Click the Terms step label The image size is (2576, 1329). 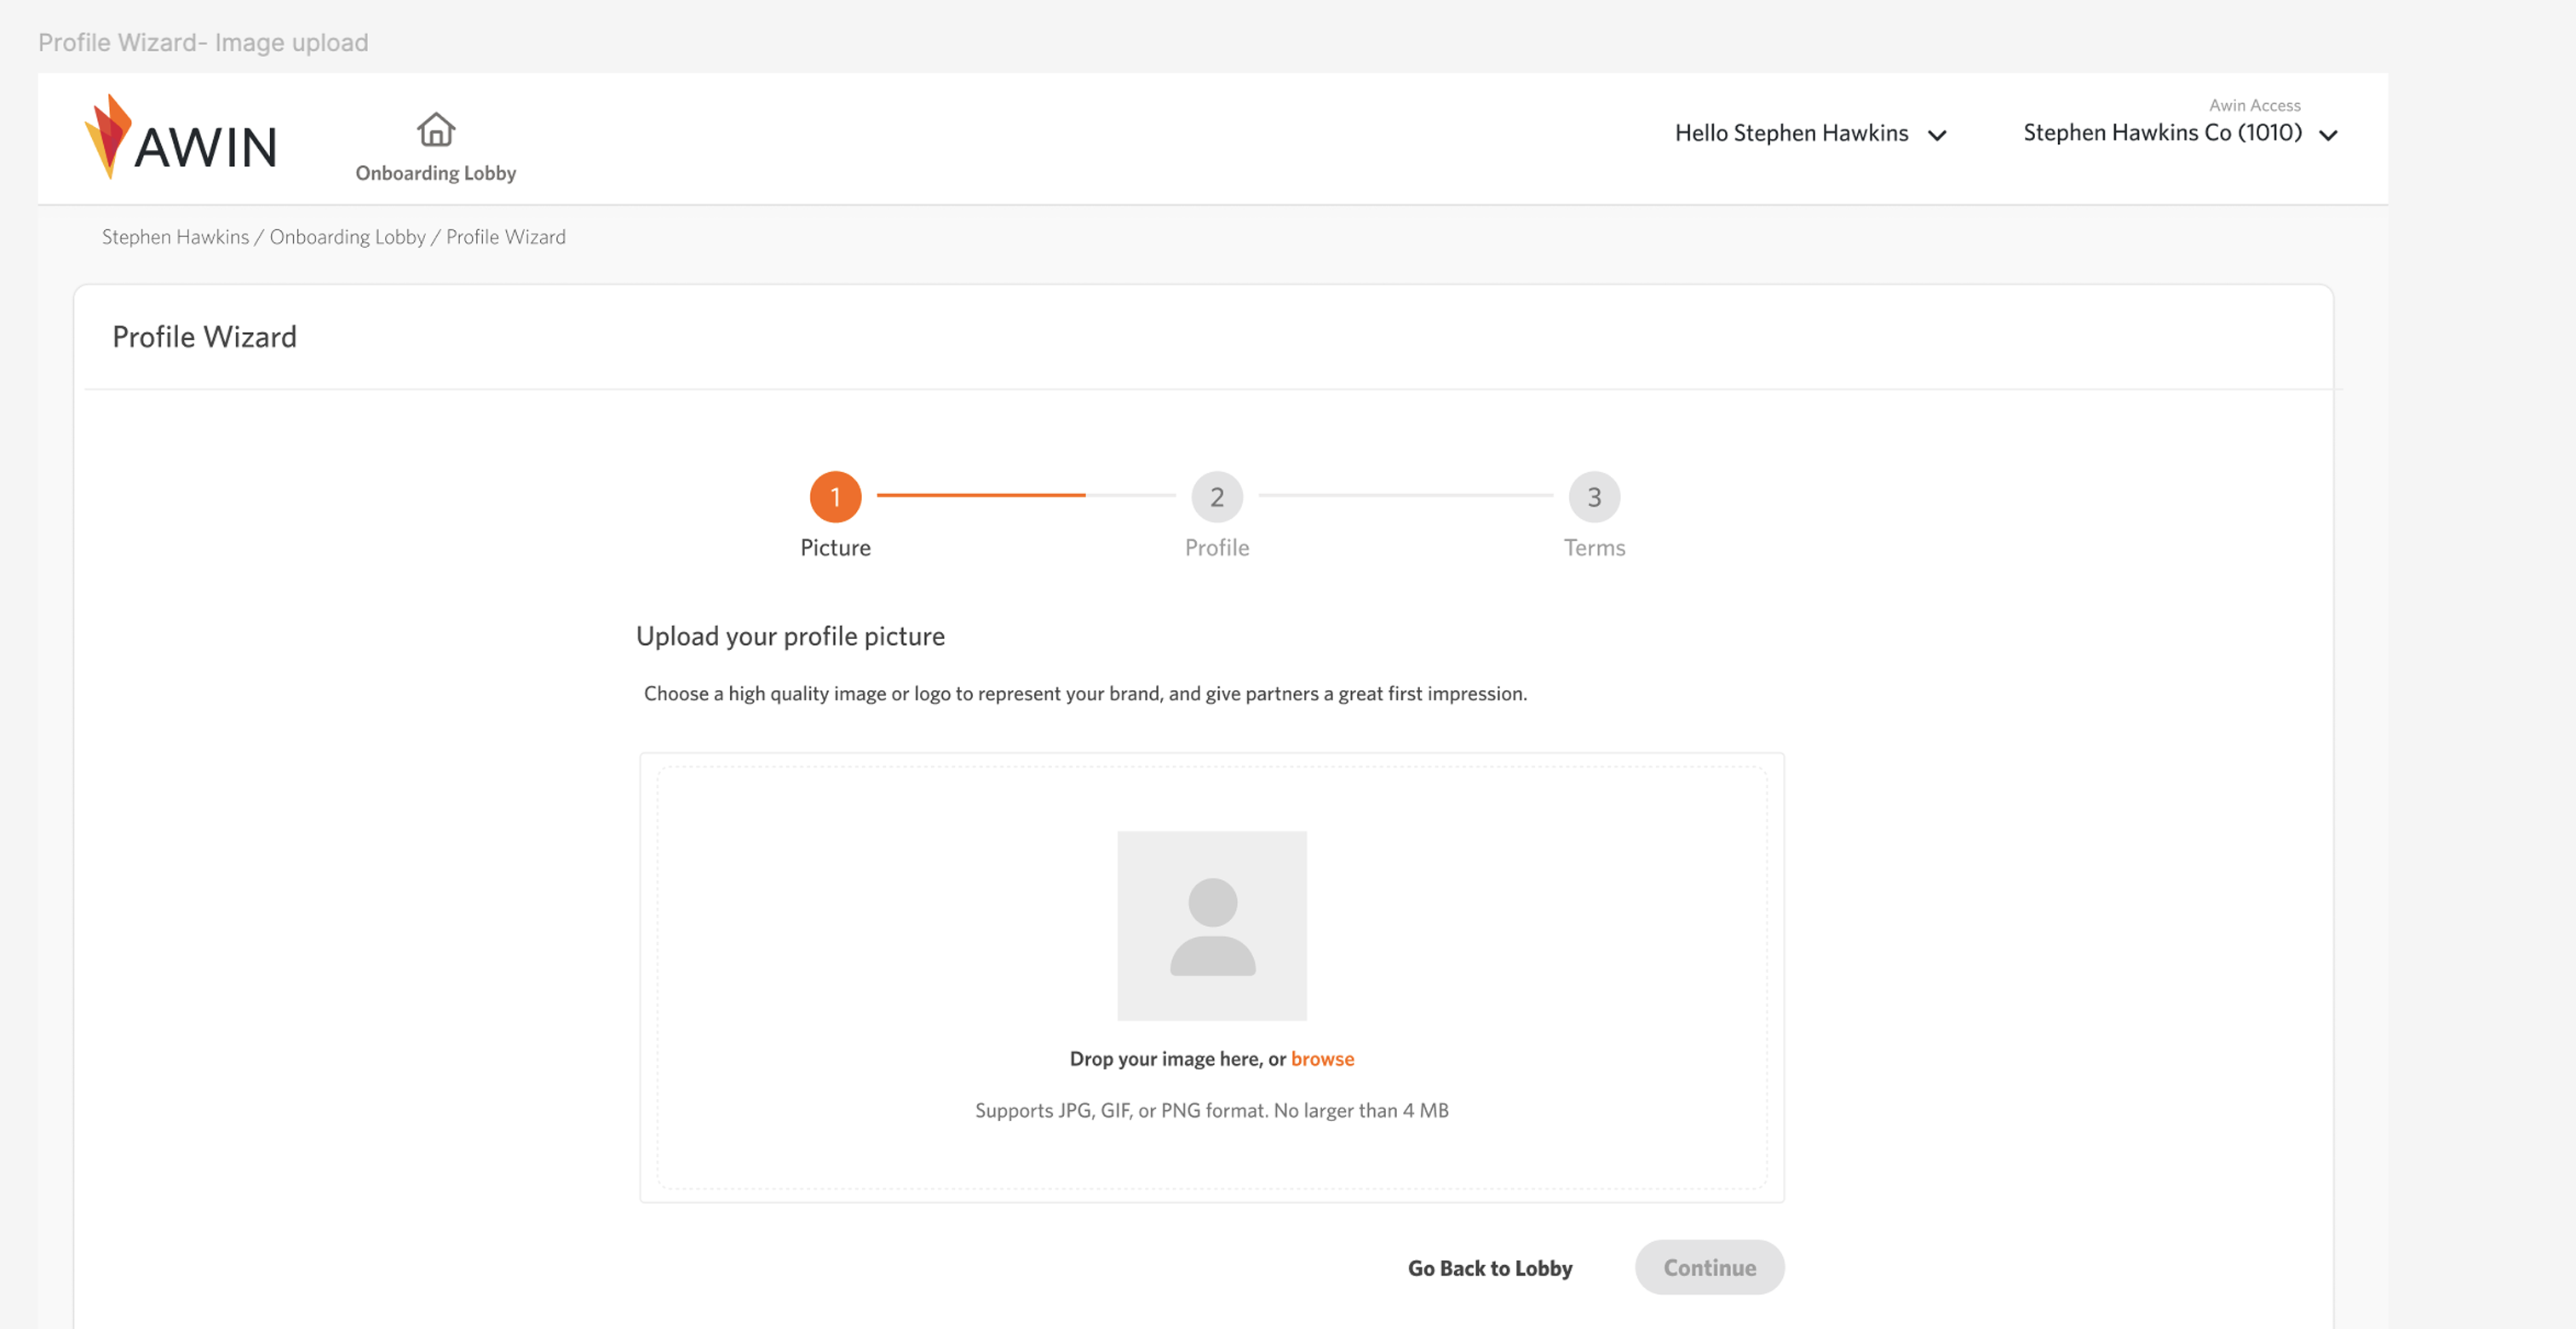[1593, 548]
